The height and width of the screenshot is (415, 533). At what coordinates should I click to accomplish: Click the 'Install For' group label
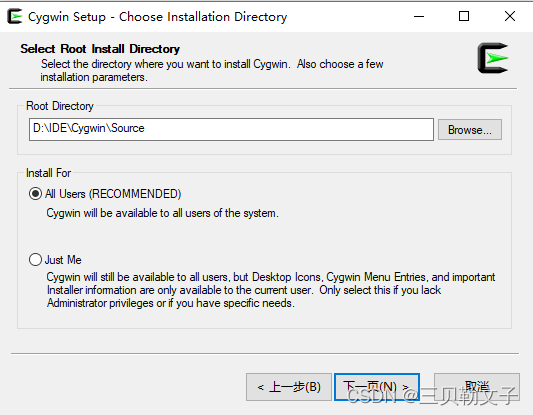(49, 173)
